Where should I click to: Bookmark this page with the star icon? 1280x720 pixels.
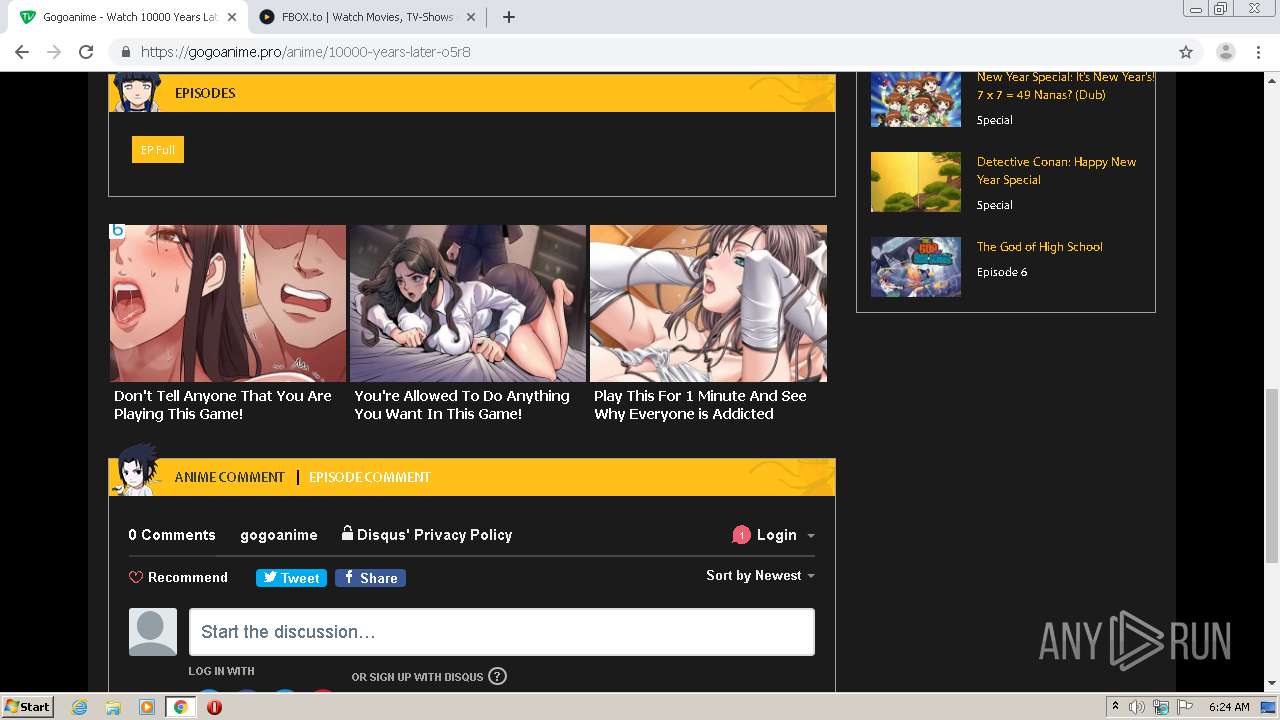point(1186,52)
